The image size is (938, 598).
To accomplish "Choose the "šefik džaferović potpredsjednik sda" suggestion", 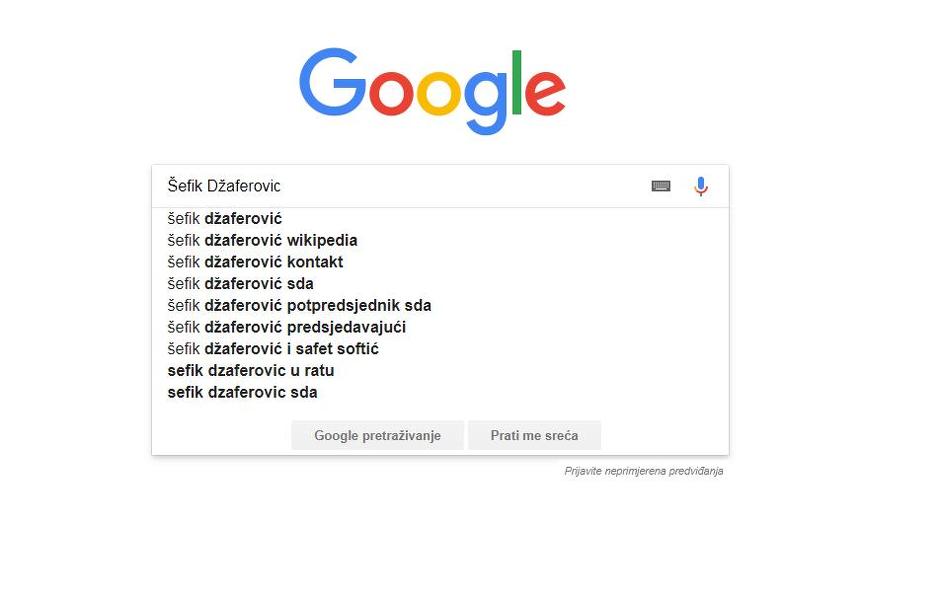I will click(299, 305).
